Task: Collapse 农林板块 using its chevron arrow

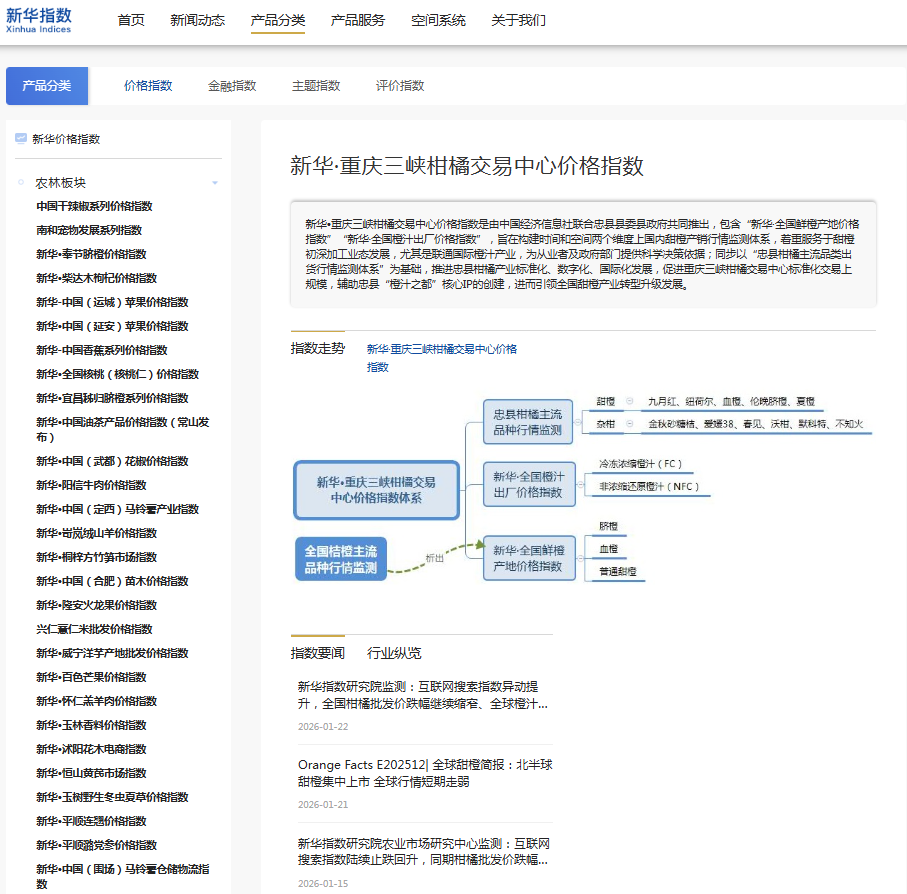Action: [214, 182]
